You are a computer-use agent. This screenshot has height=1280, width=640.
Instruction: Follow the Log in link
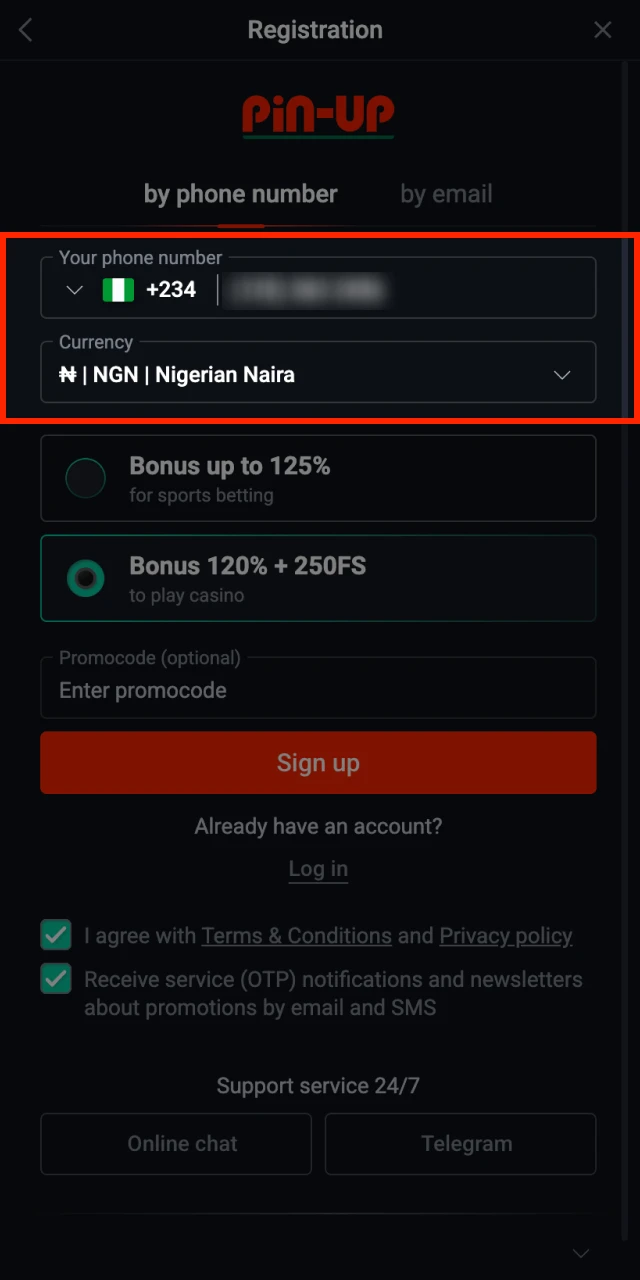point(318,869)
